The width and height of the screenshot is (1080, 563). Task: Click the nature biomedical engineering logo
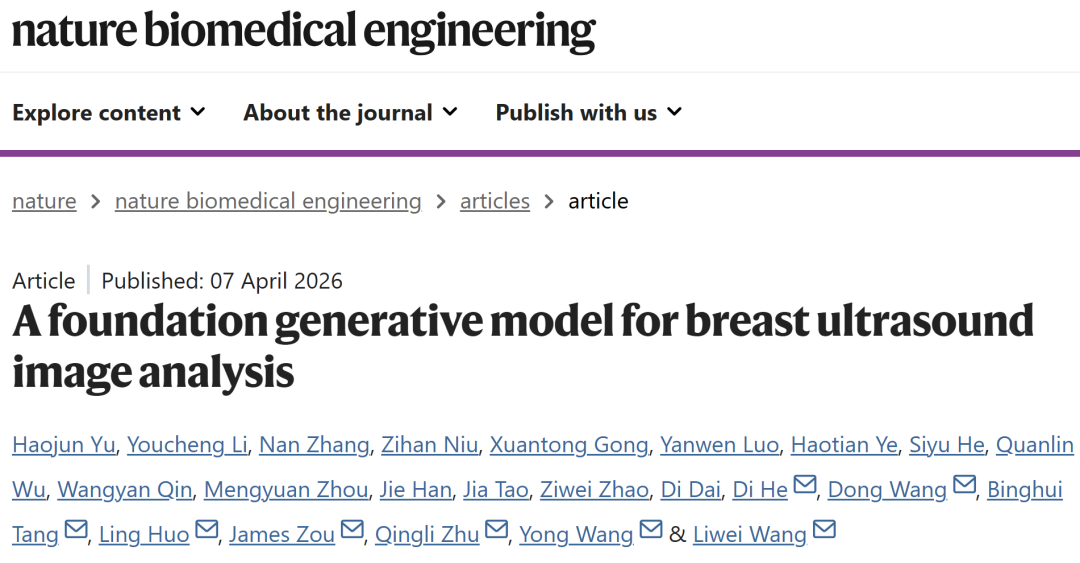point(303,31)
